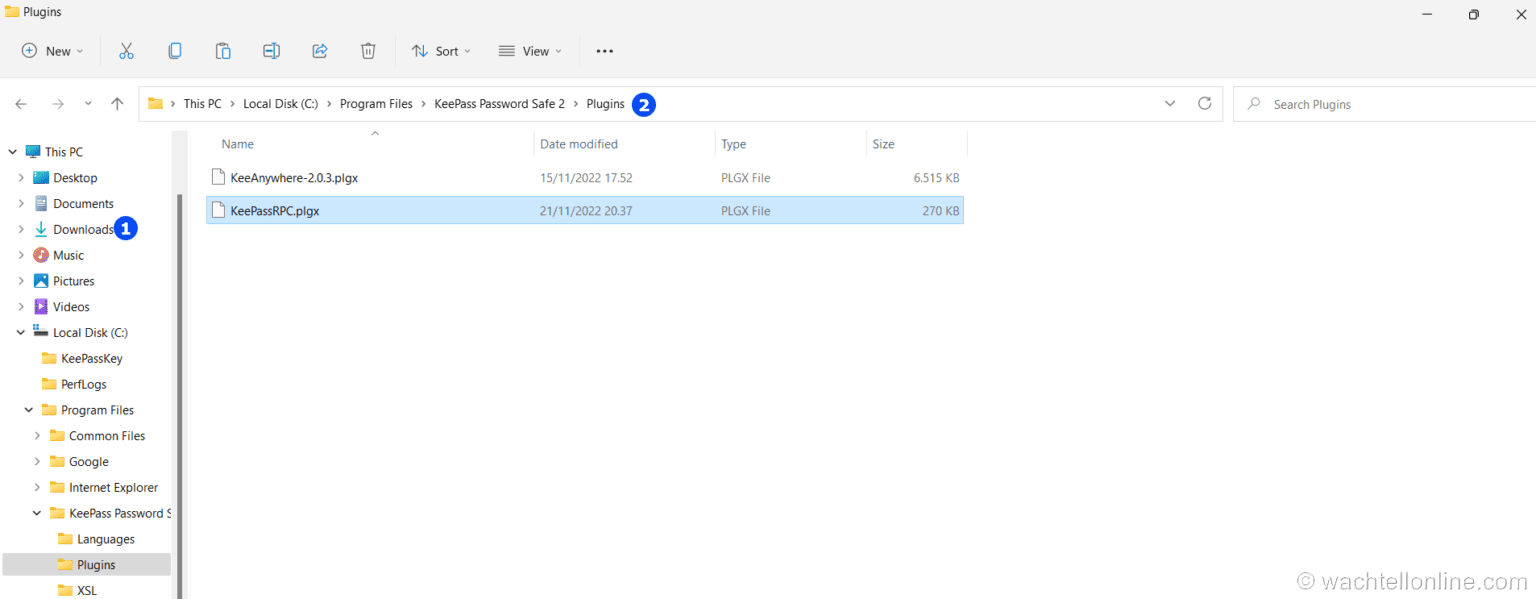Click the Copy icon in the toolbar
Image resolution: width=1536 pixels, height=599 pixels.
tap(175, 50)
